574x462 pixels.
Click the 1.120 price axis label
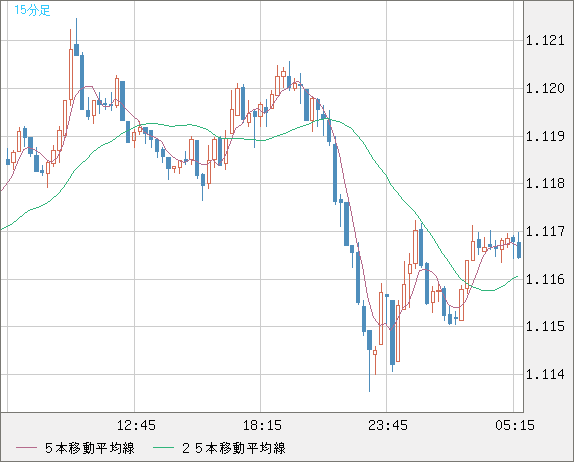pyautogui.click(x=545, y=88)
